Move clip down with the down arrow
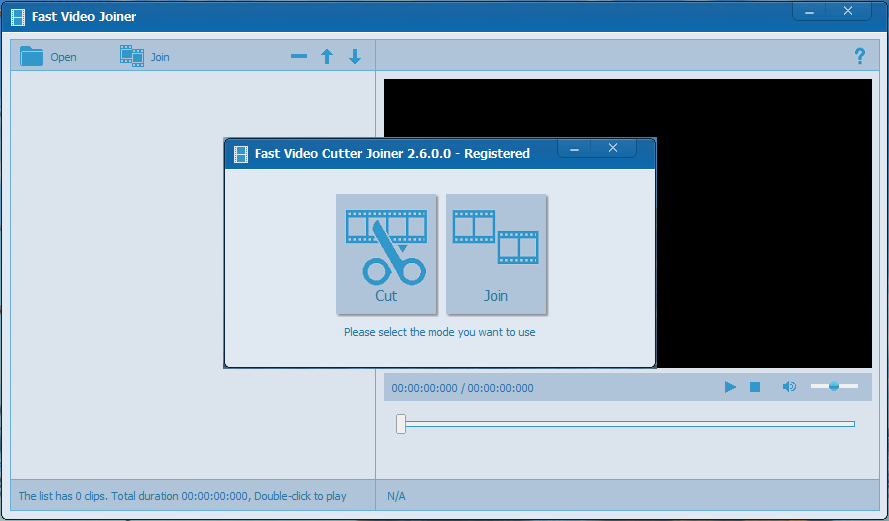Viewport: 889px width, 521px height. click(355, 56)
